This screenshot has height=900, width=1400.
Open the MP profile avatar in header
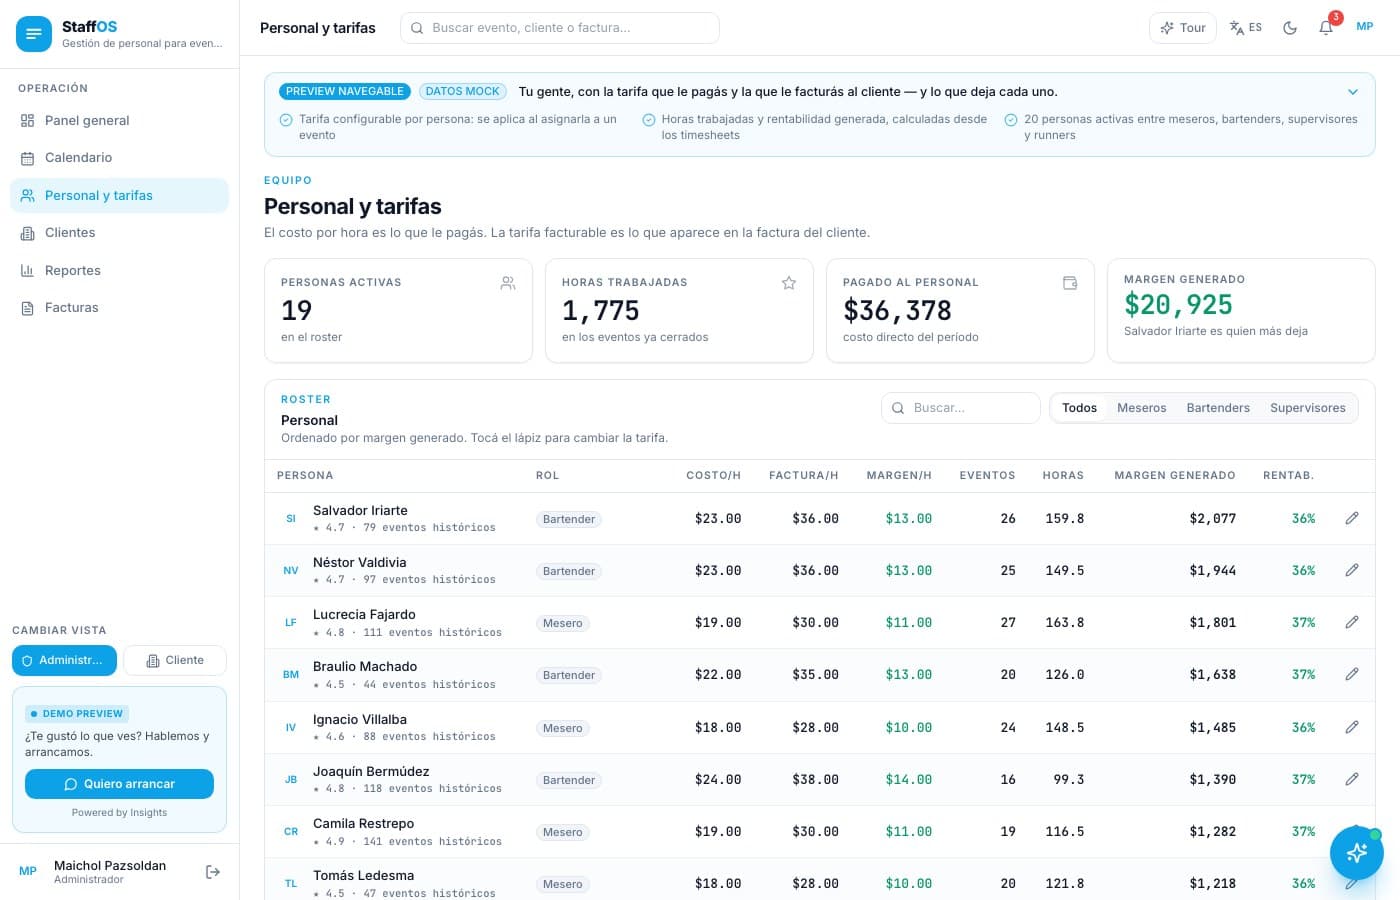[1365, 27]
